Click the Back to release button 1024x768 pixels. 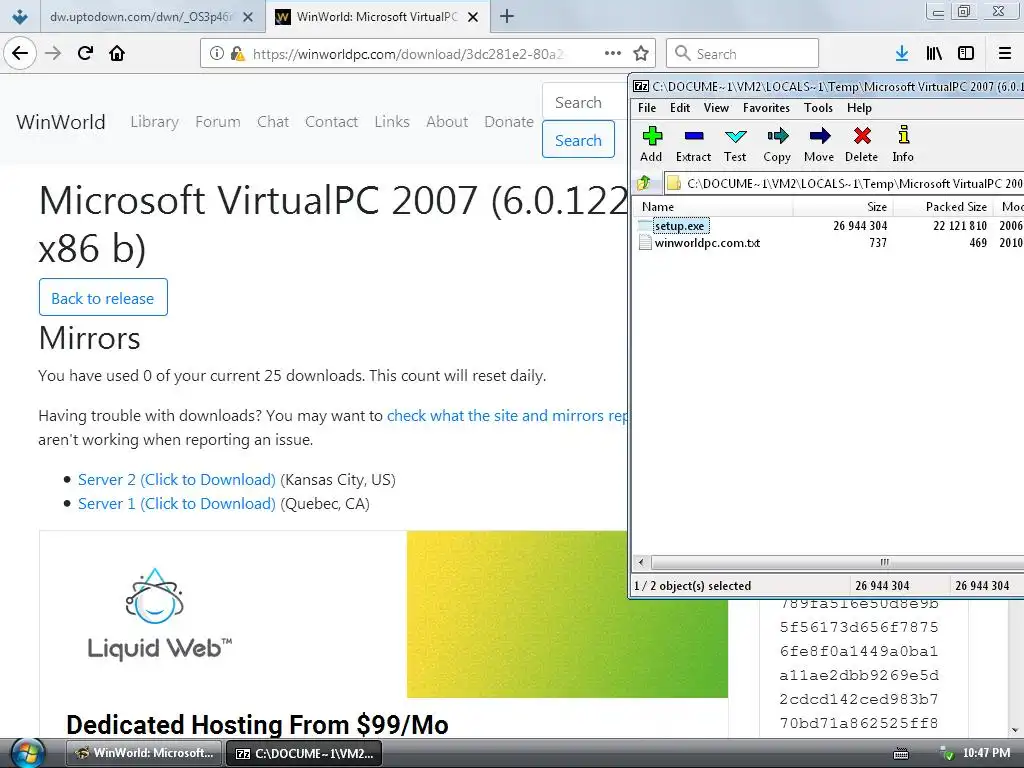103,297
